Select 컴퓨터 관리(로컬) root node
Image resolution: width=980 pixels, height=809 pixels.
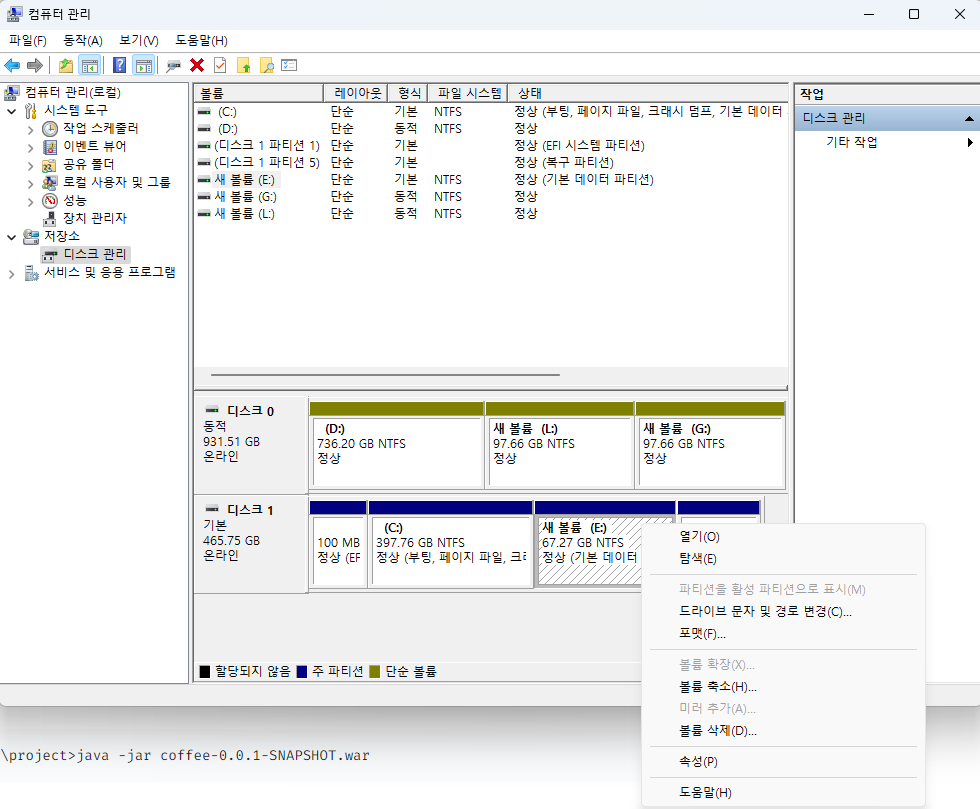click(73, 93)
